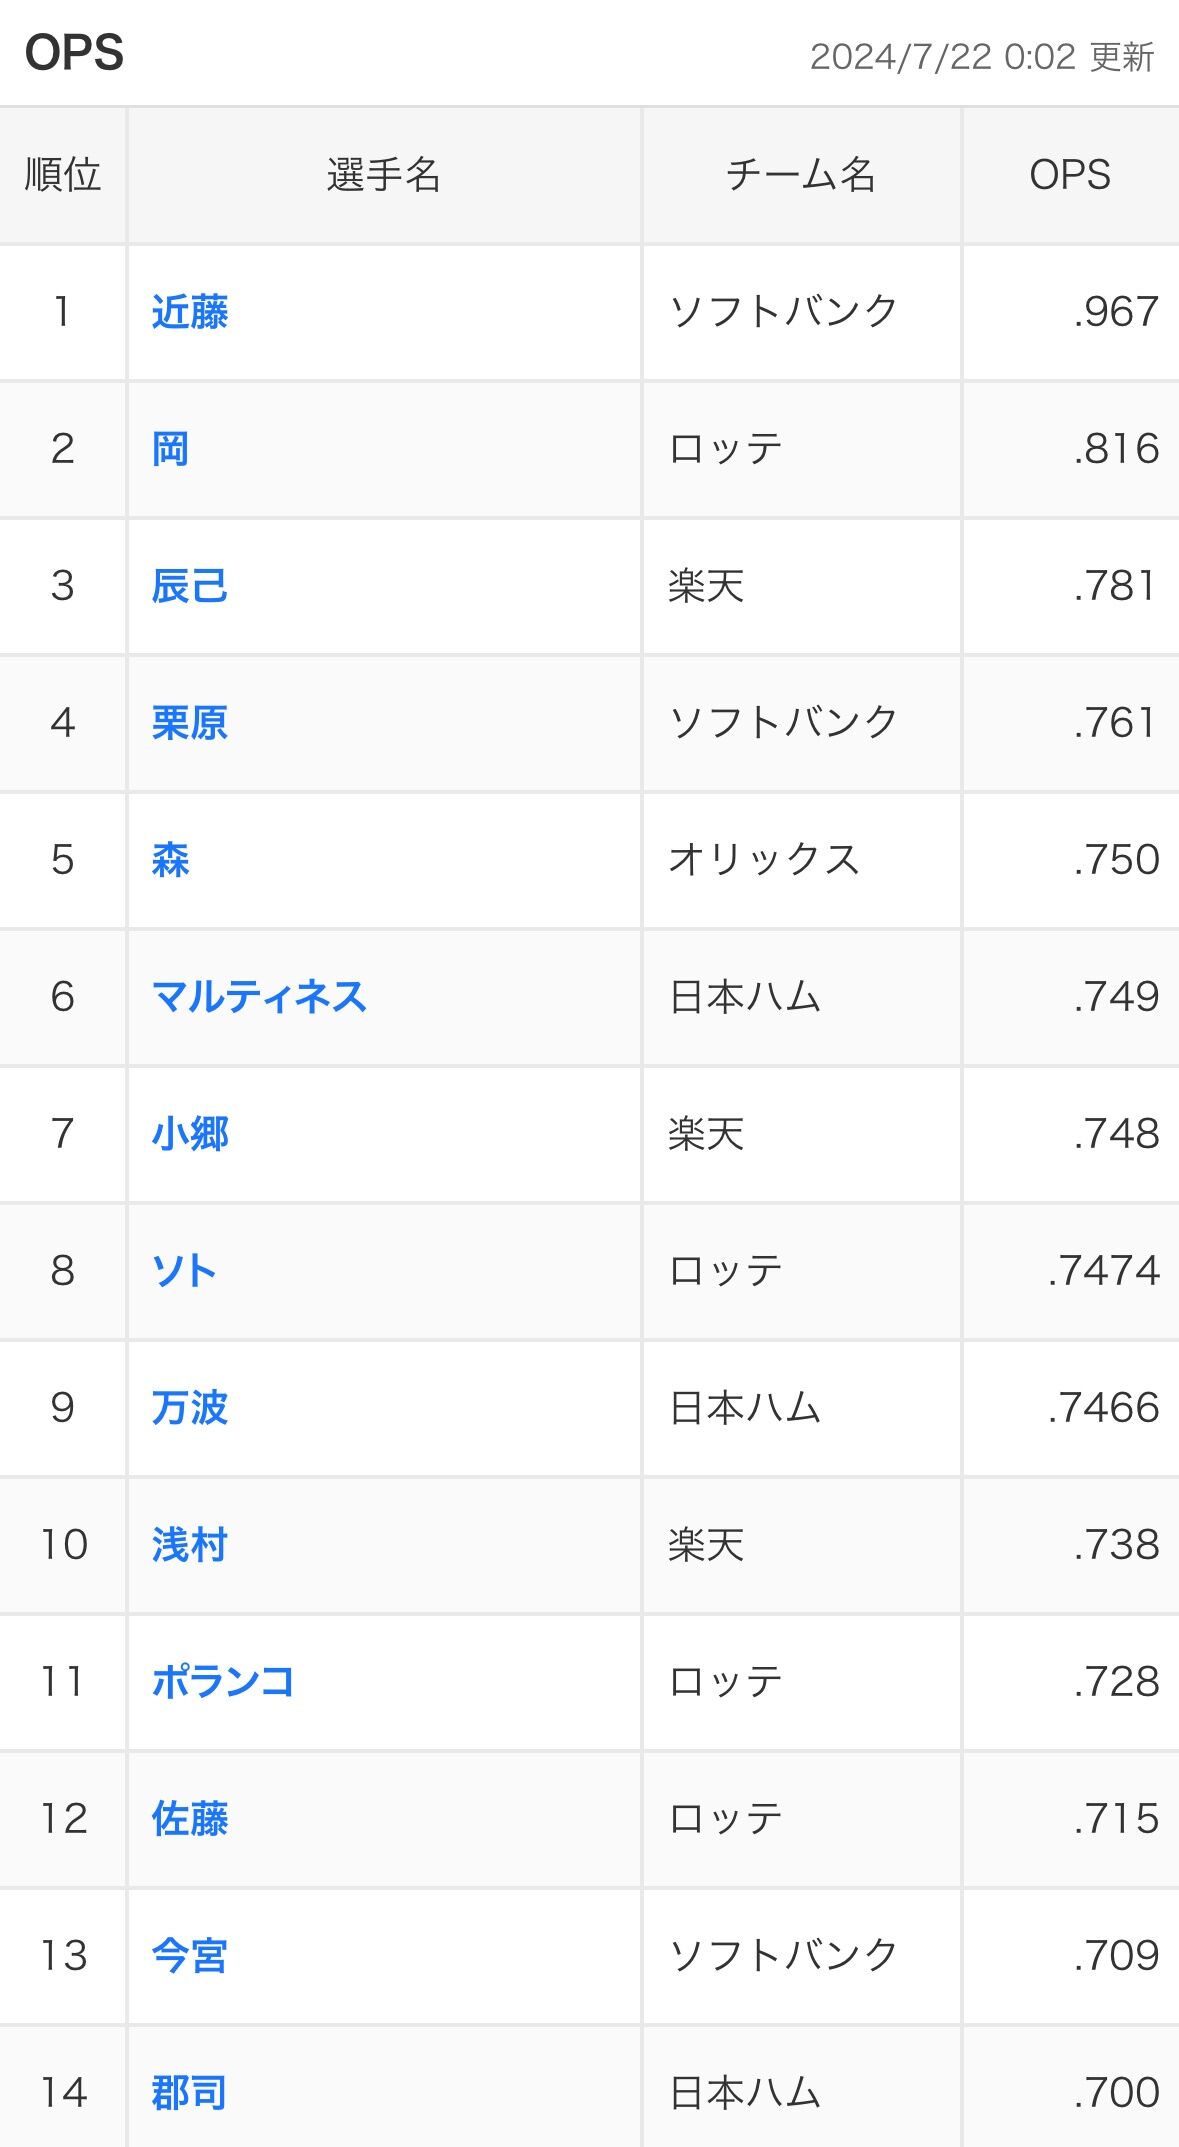1179x2147 pixels.
Task: Open the 森 player profile
Action: 170,860
